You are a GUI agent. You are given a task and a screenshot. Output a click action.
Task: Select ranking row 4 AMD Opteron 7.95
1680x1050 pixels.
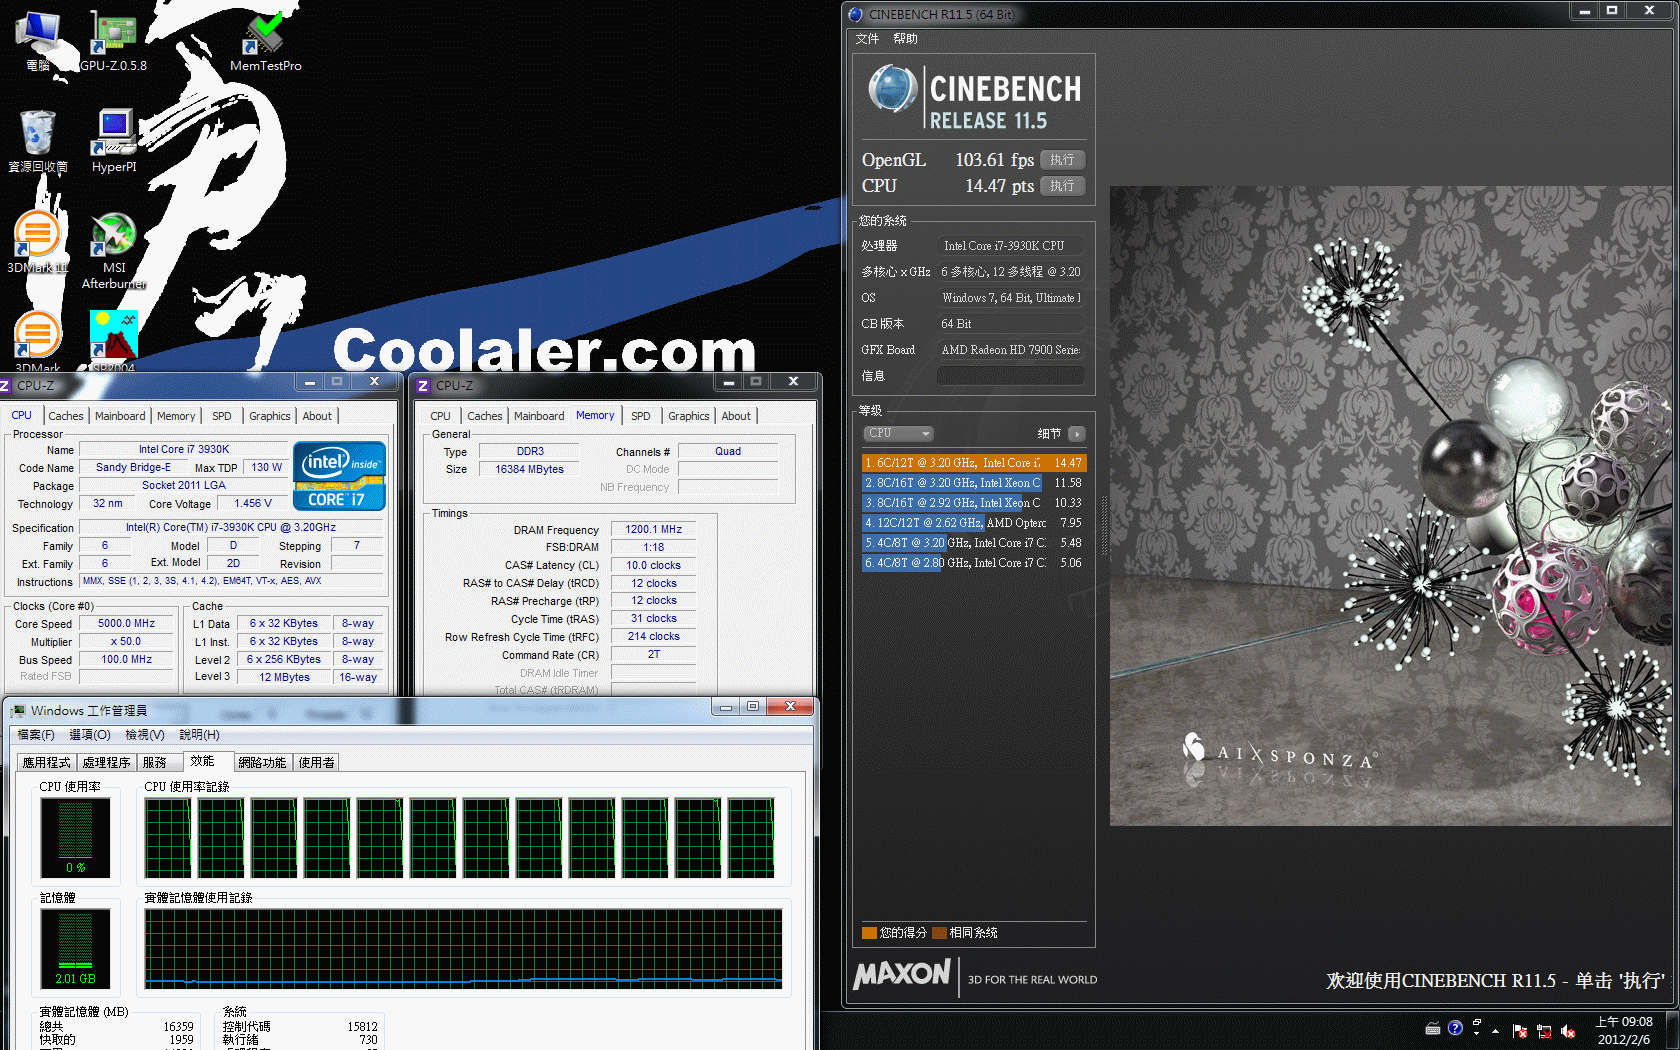[x=974, y=523]
